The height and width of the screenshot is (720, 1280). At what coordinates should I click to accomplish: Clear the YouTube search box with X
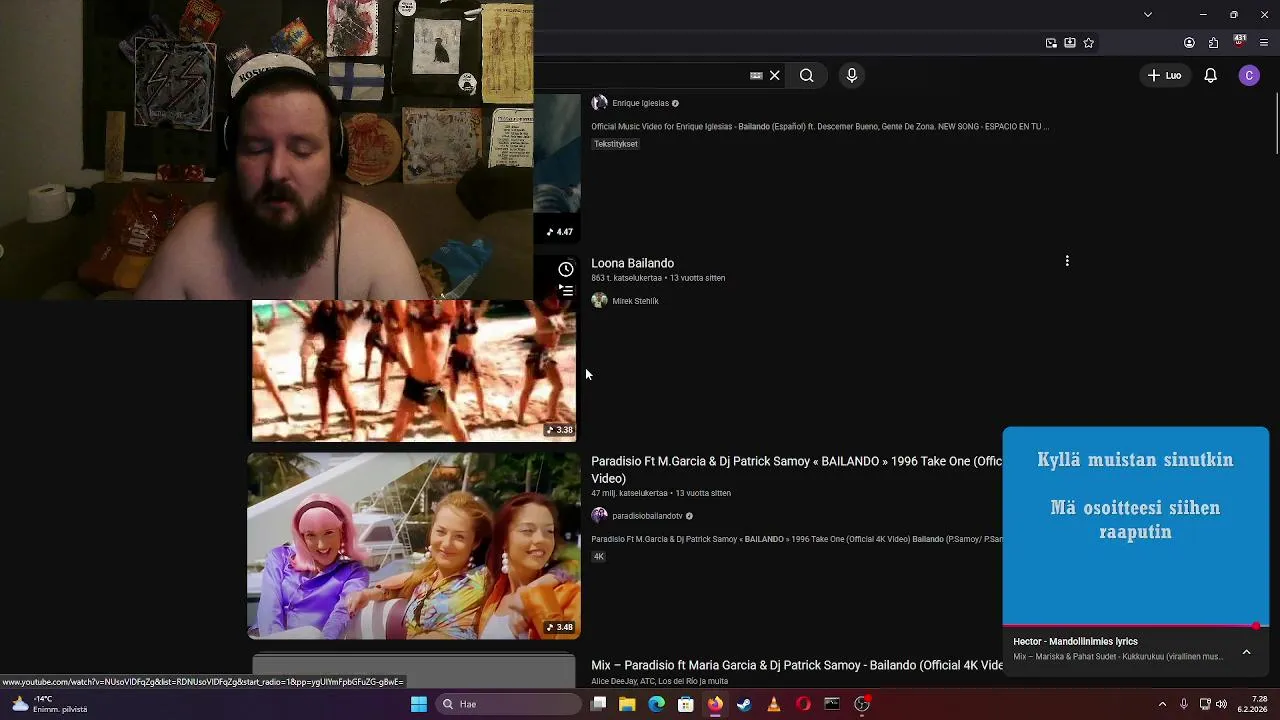[775, 75]
